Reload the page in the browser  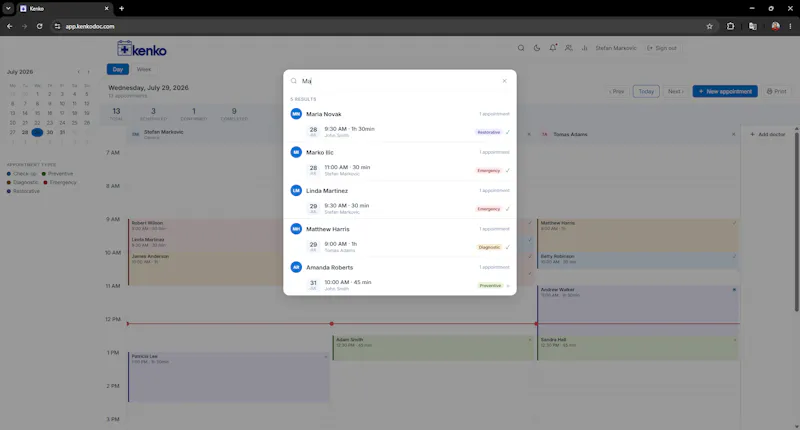(39, 26)
